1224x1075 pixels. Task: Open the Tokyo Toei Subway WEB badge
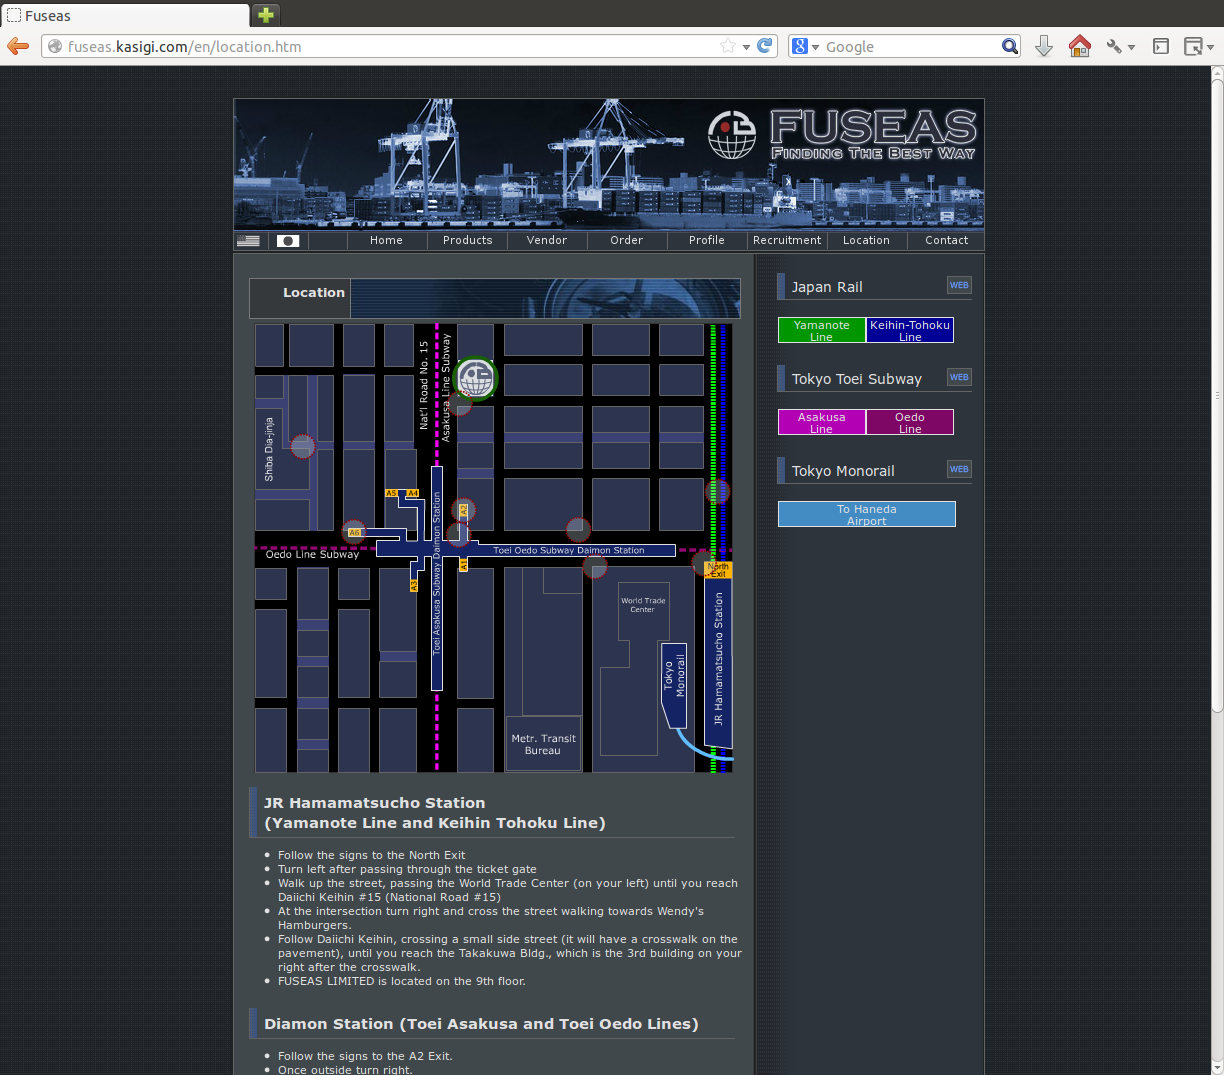958,377
